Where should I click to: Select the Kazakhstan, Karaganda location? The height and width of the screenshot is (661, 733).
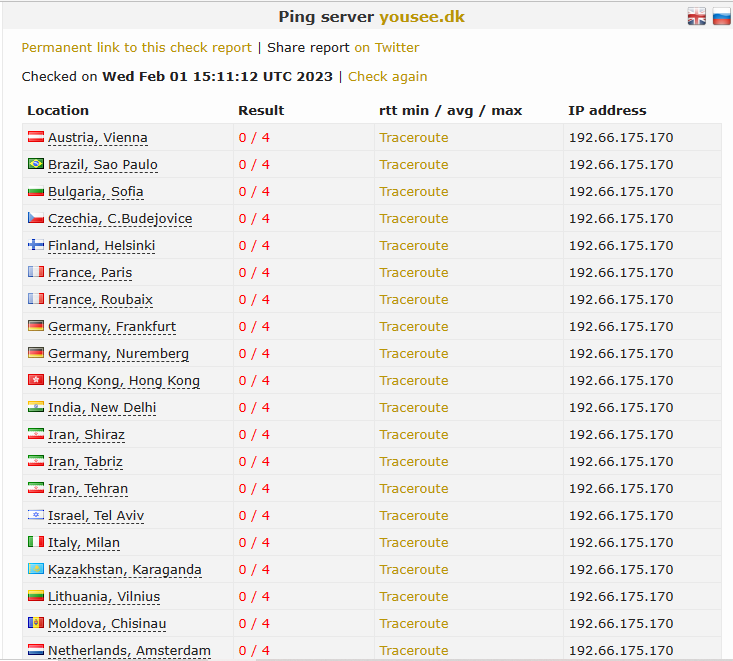pos(125,570)
